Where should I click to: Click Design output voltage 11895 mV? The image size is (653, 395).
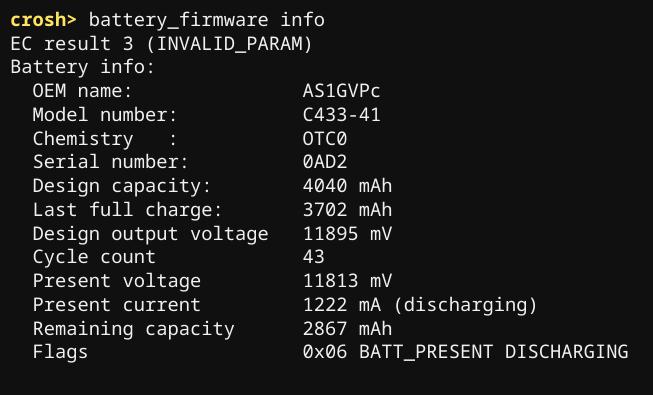347,233
